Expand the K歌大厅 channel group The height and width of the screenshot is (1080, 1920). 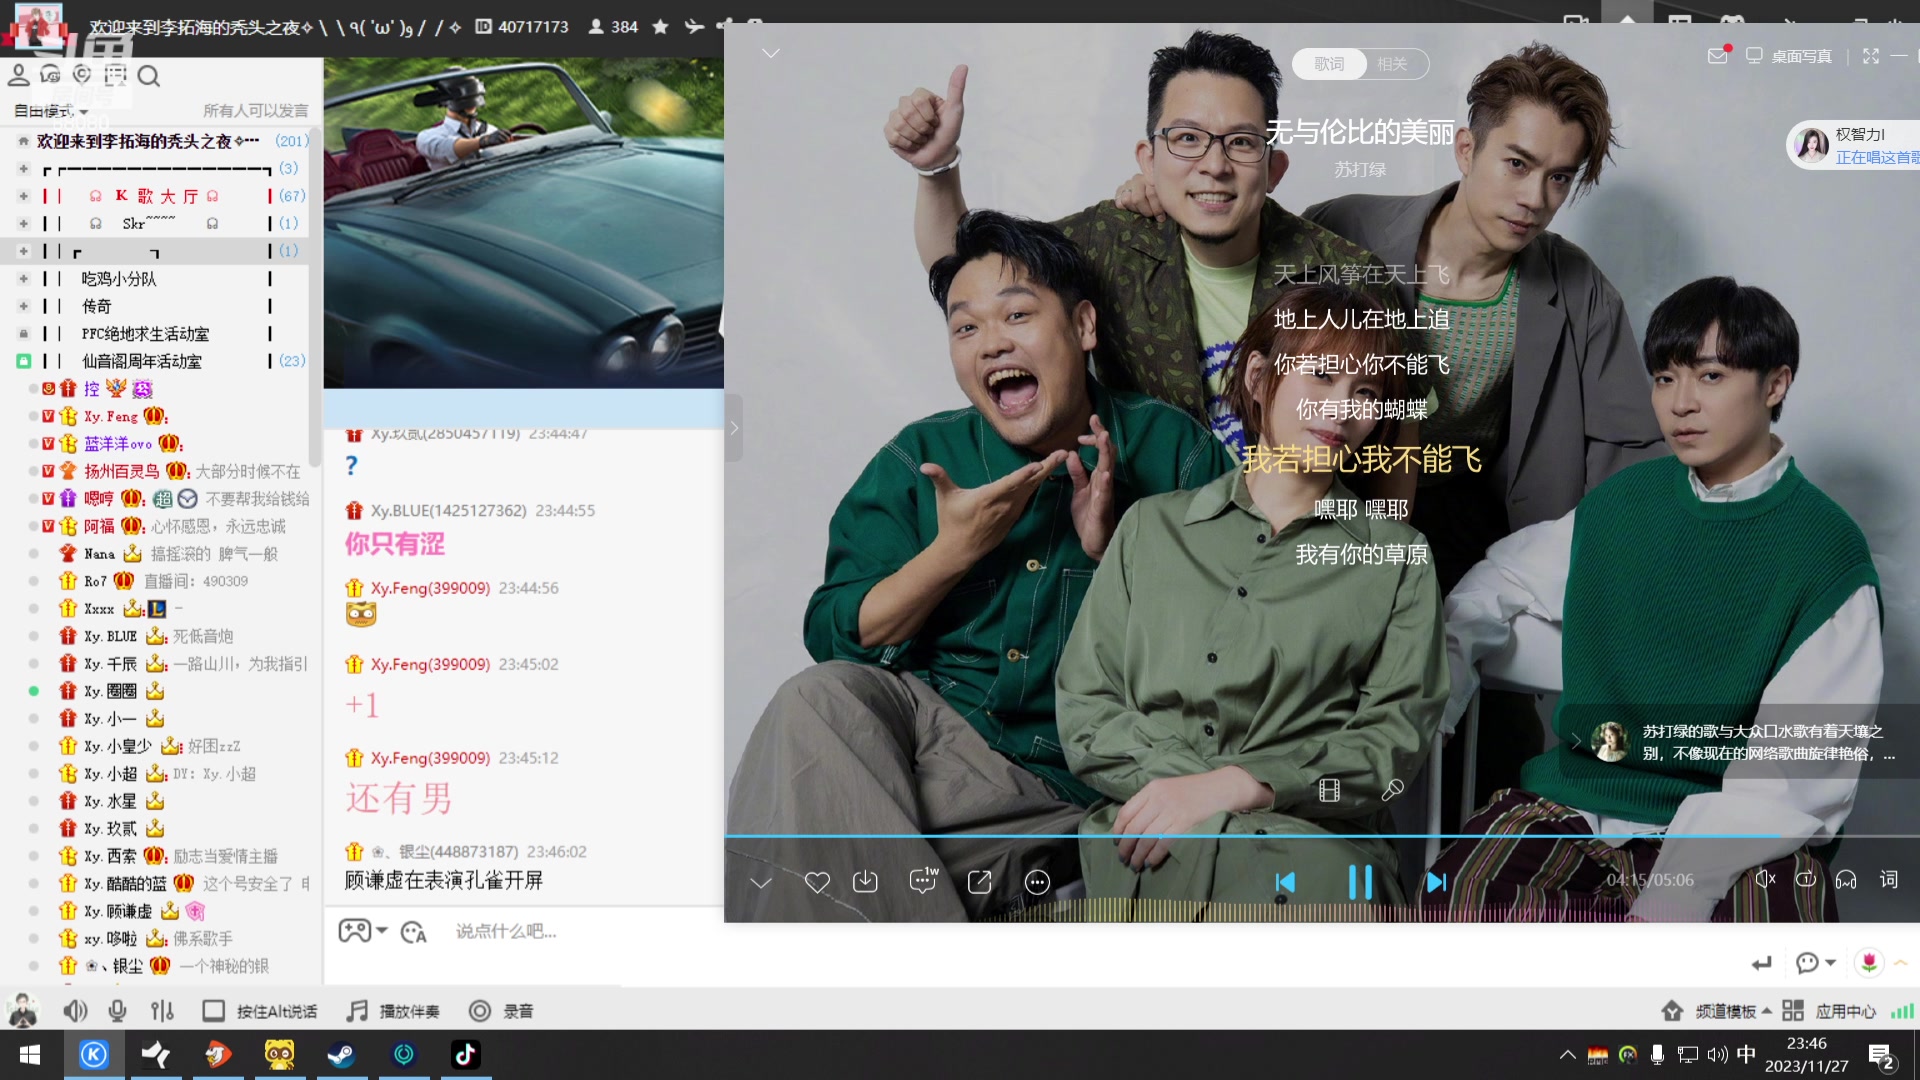(23, 196)
